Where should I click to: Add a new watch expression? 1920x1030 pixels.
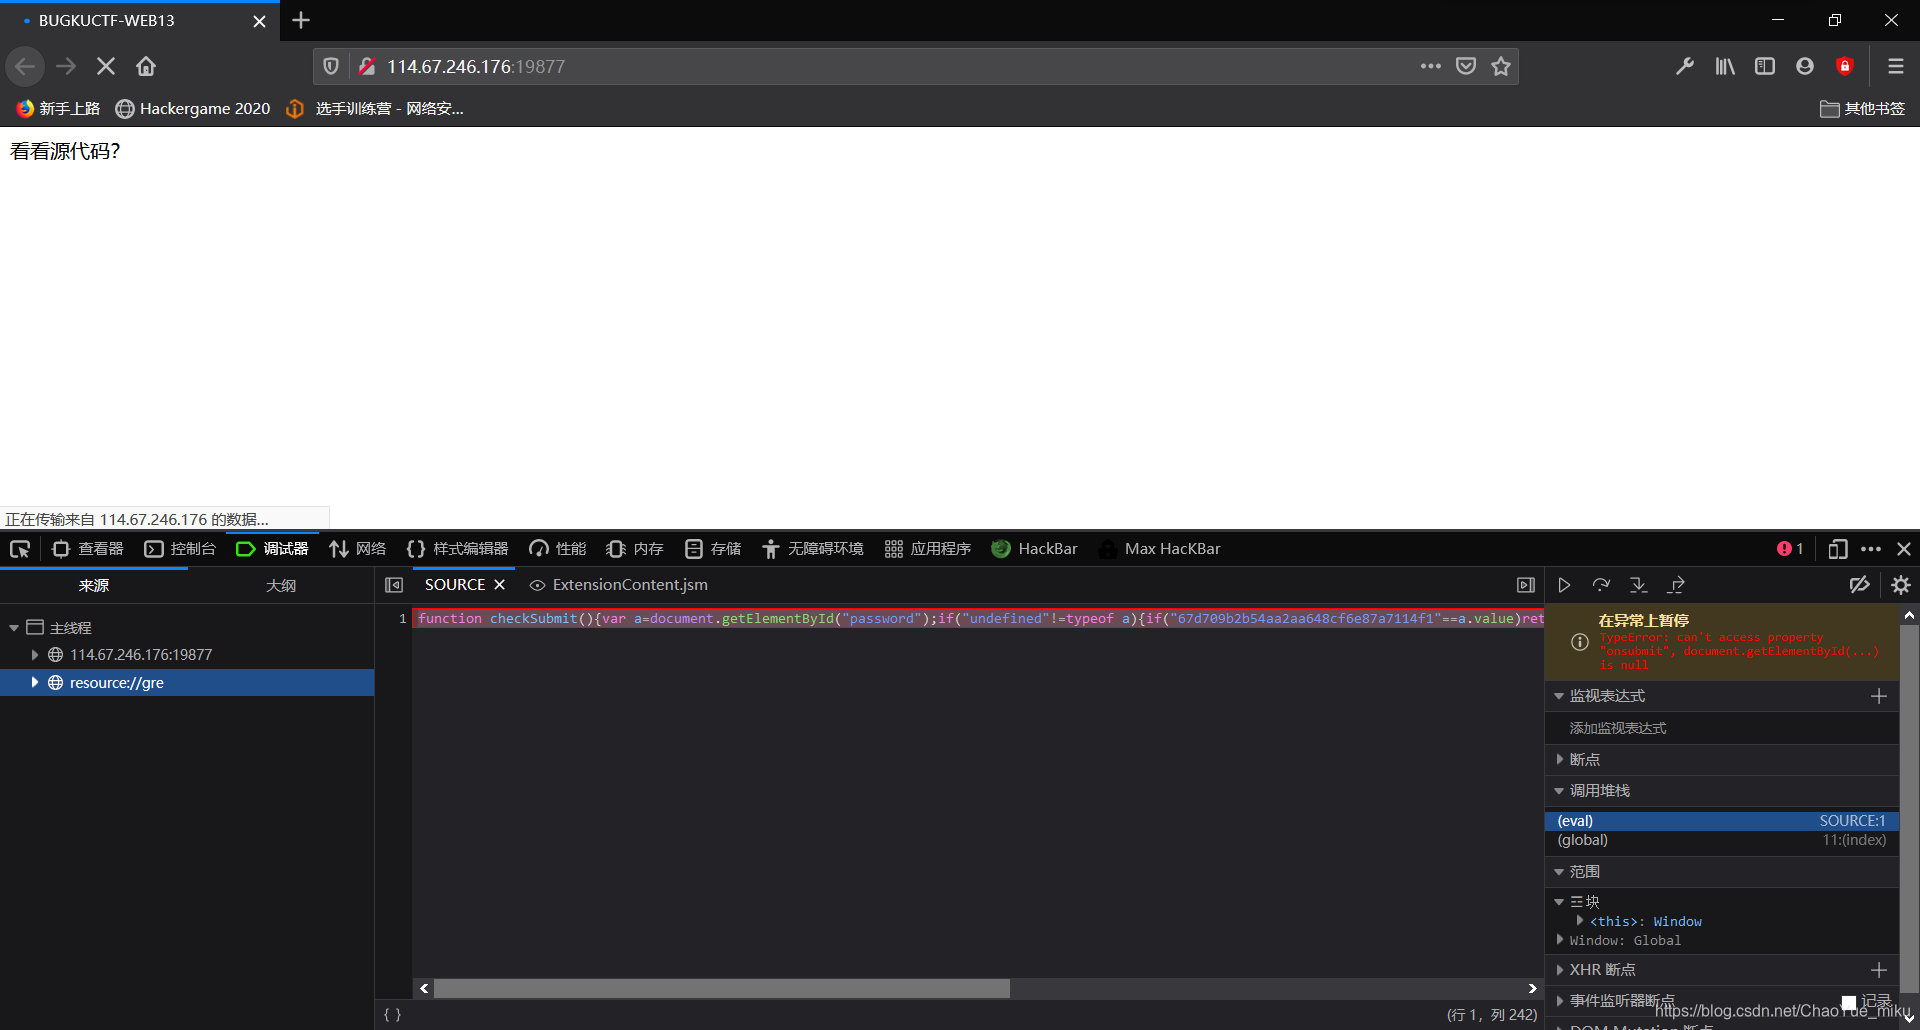pos(1879,695)
